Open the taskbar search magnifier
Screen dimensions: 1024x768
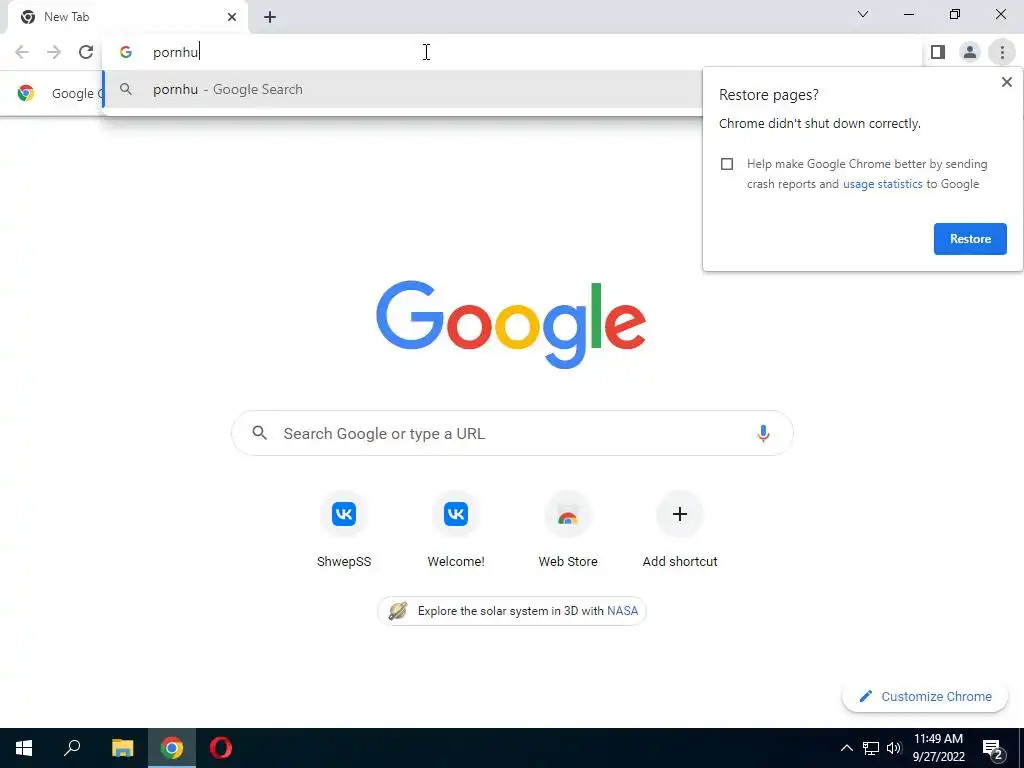point(72,748)
